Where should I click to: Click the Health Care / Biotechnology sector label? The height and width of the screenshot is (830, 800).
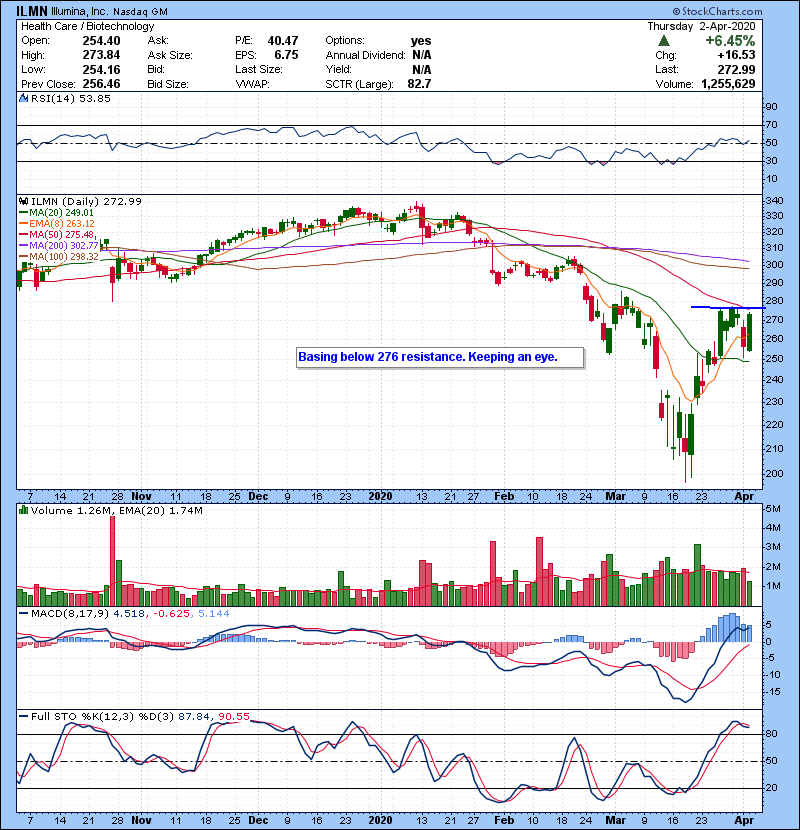coord(87,26)
